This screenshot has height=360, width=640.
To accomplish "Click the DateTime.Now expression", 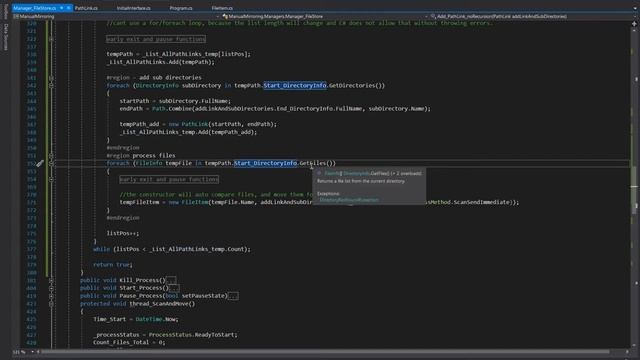I will click(x=157, y=319).
